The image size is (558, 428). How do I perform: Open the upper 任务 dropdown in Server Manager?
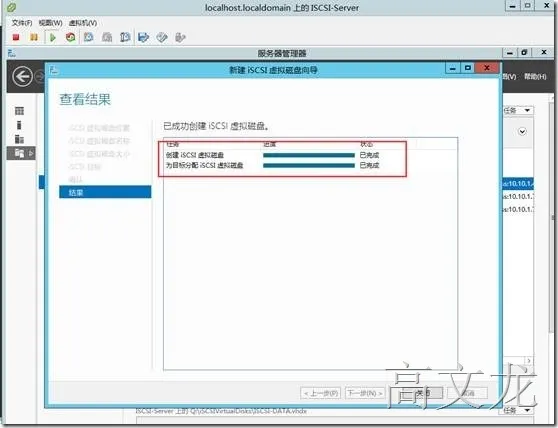coord(518,110)
